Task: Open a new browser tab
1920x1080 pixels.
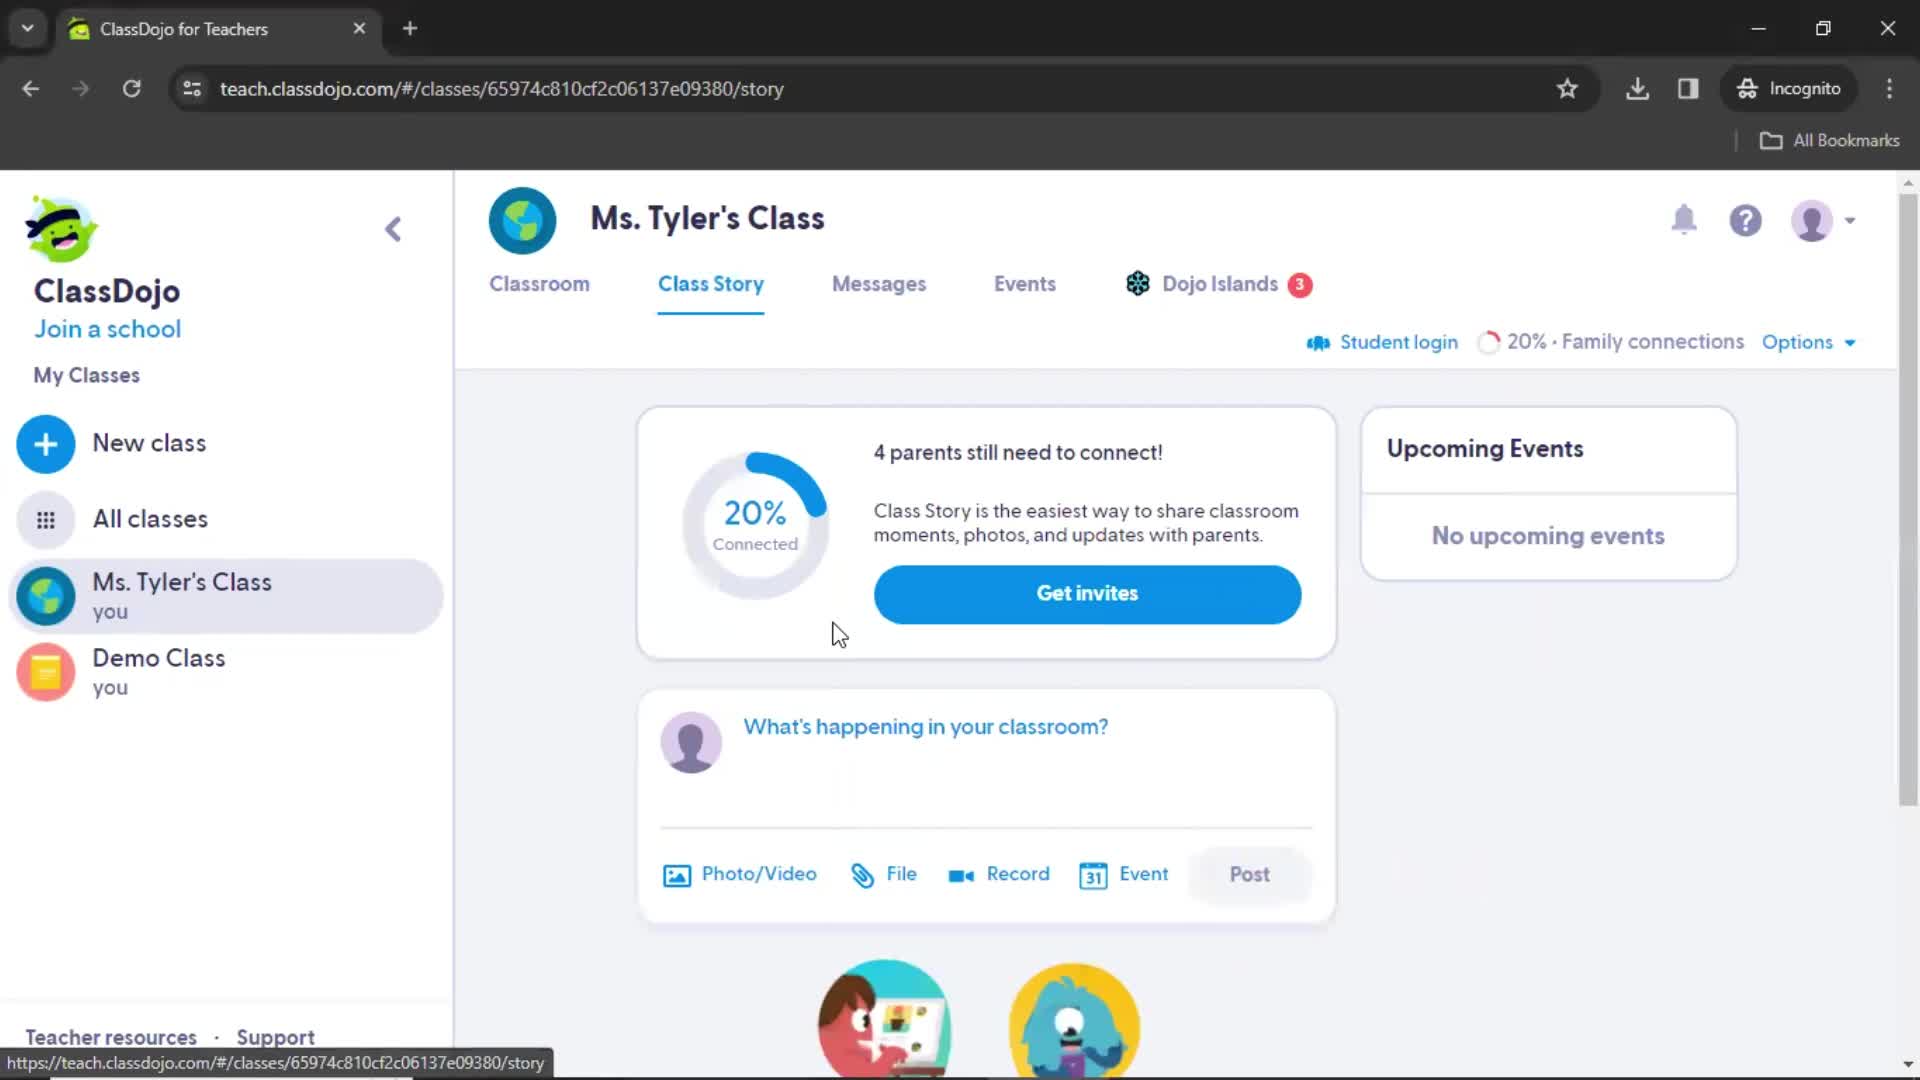Action: tap(410, 29)
